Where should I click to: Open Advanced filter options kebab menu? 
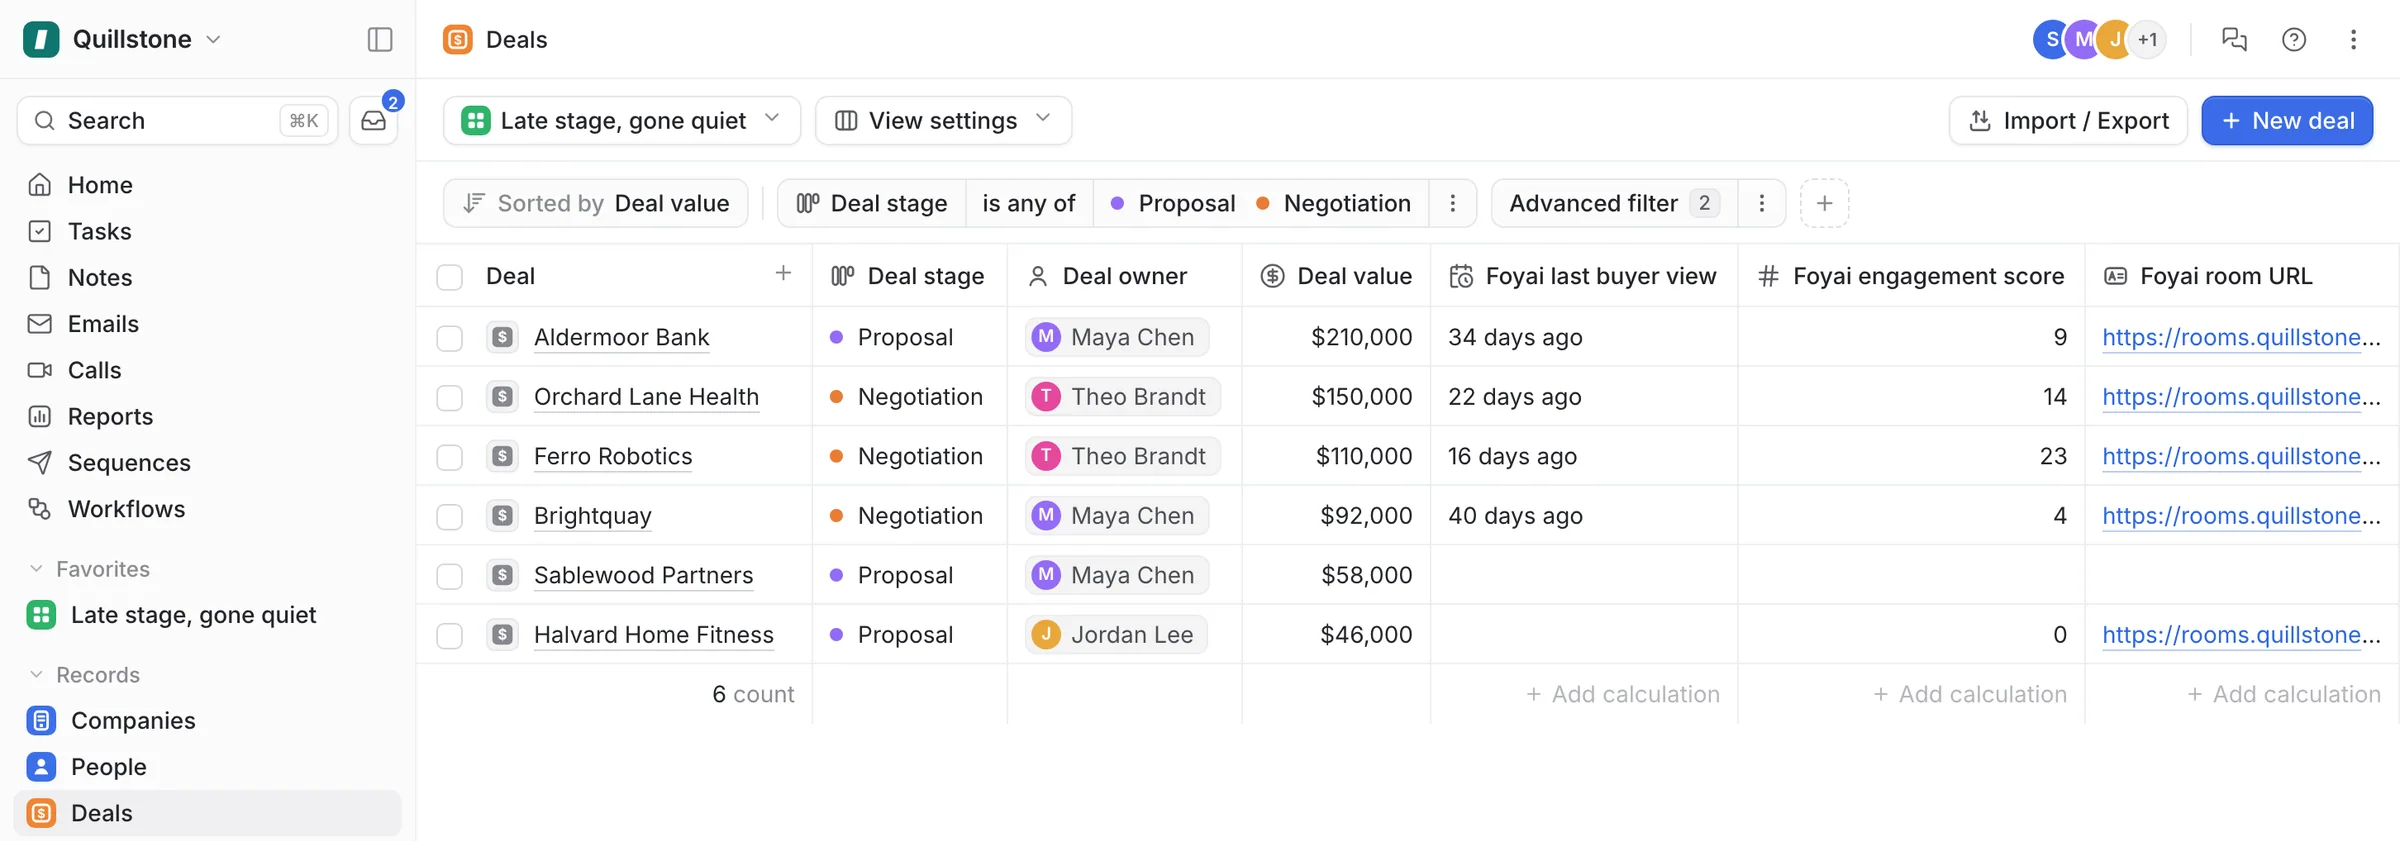point(1761,203)
